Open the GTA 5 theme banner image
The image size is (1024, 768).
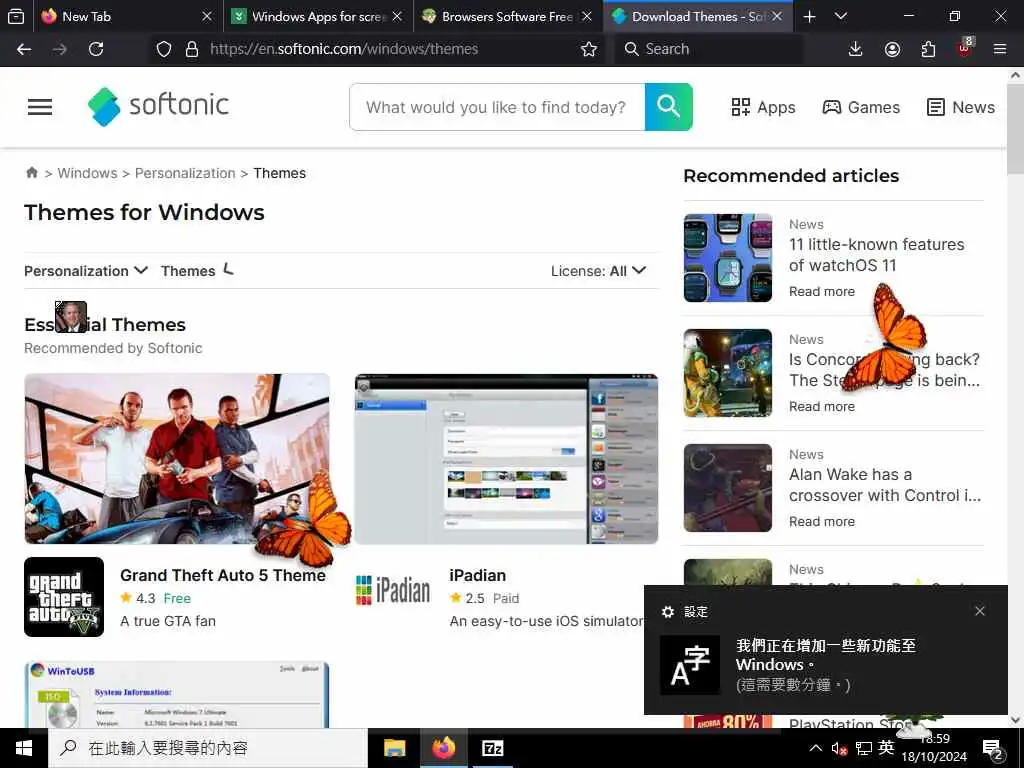177,458
